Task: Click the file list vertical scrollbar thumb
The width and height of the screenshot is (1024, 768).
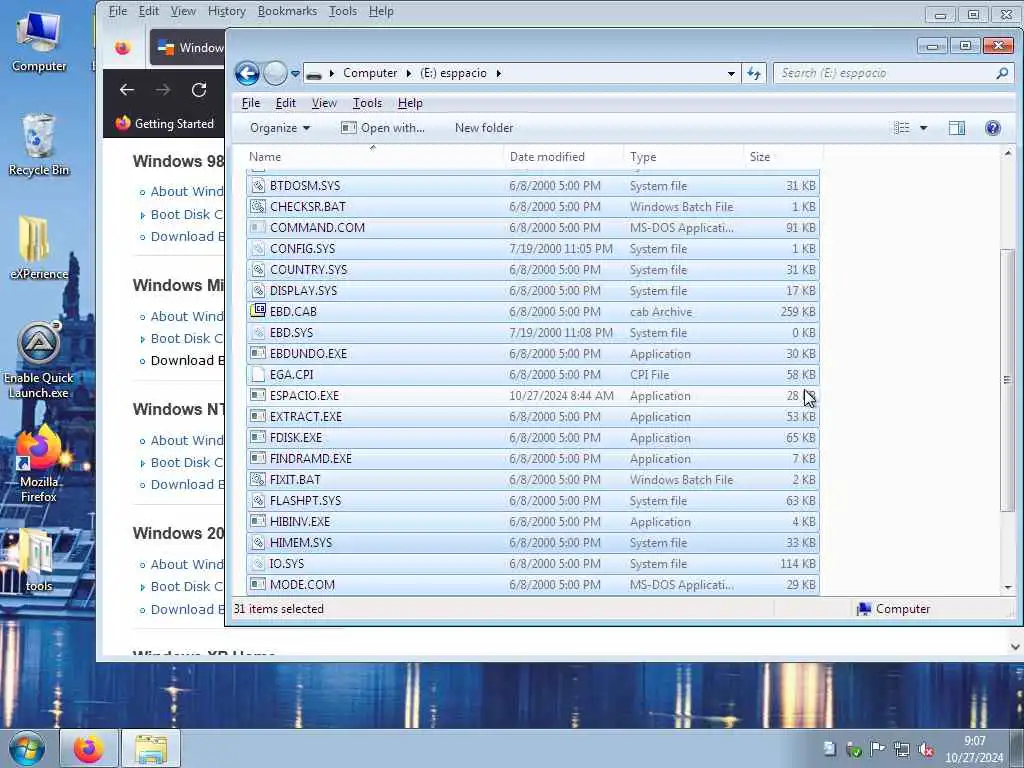Action: coord(1008,380)
